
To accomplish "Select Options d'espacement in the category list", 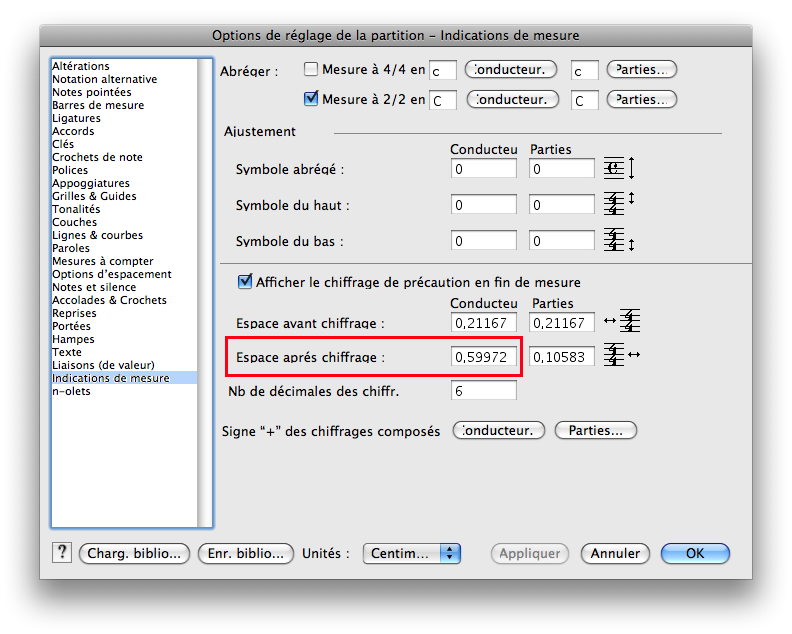I will pyautogui.click(x=111, y=274).
